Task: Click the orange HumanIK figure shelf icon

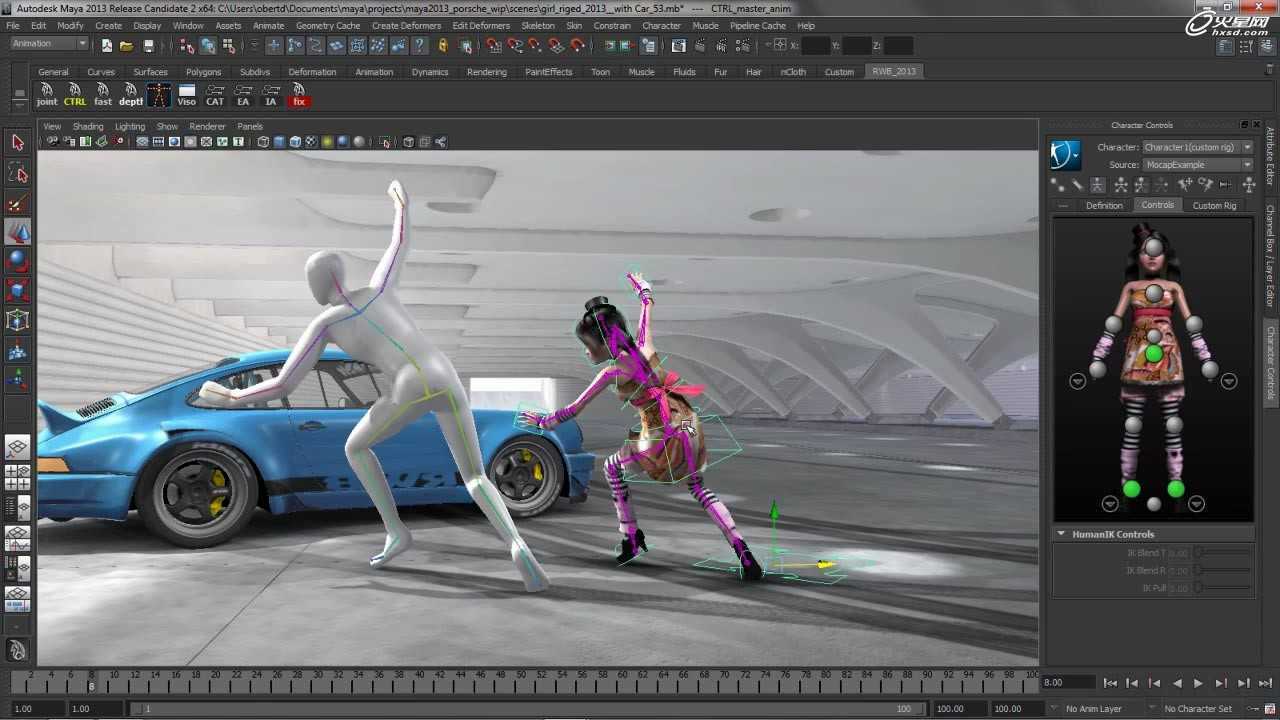Action: (159, 95)
